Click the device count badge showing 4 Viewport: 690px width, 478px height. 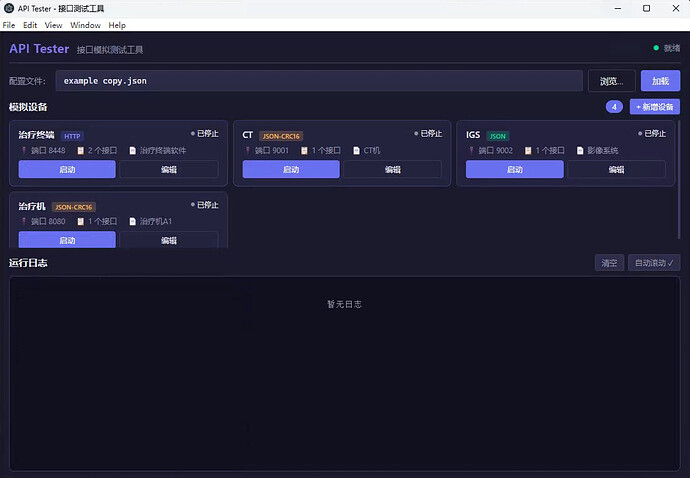[614, 107]
